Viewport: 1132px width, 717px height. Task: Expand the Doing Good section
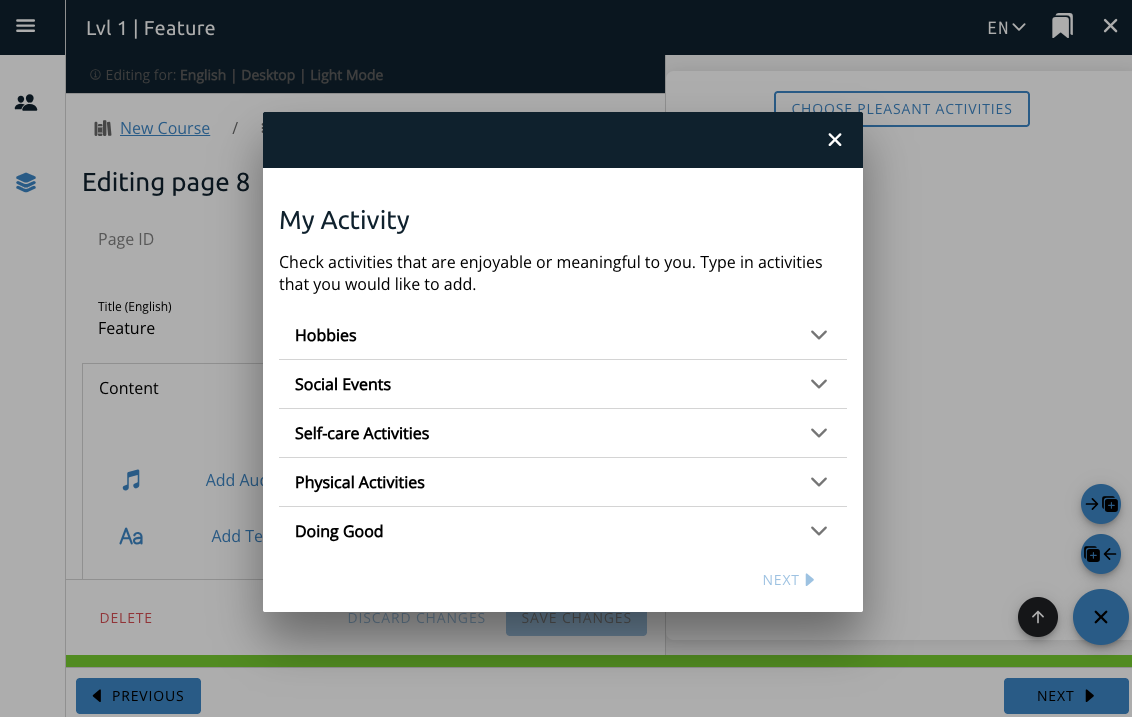(x=562, y=531)
